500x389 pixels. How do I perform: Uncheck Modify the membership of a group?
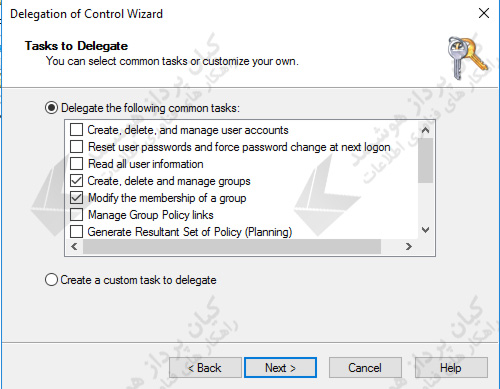(76, 197)
